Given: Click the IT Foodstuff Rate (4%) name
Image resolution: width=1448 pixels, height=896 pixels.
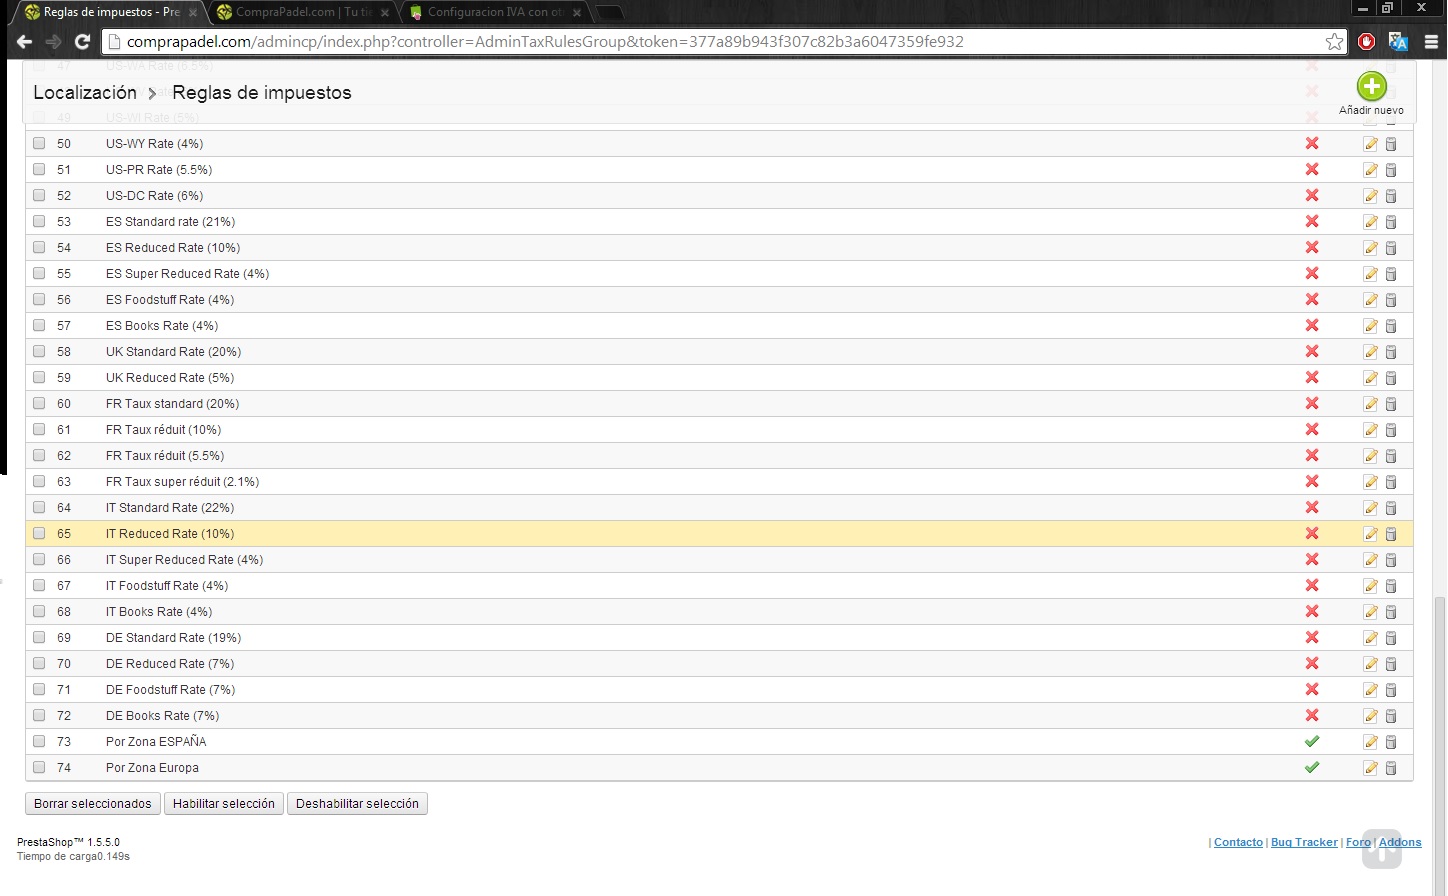Looking at the screenshot, I should pos(167,586).
